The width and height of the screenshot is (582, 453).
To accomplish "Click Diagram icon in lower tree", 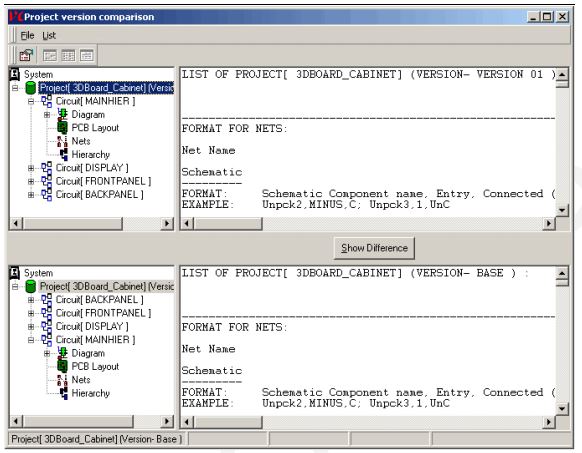I will coord(62,353).
